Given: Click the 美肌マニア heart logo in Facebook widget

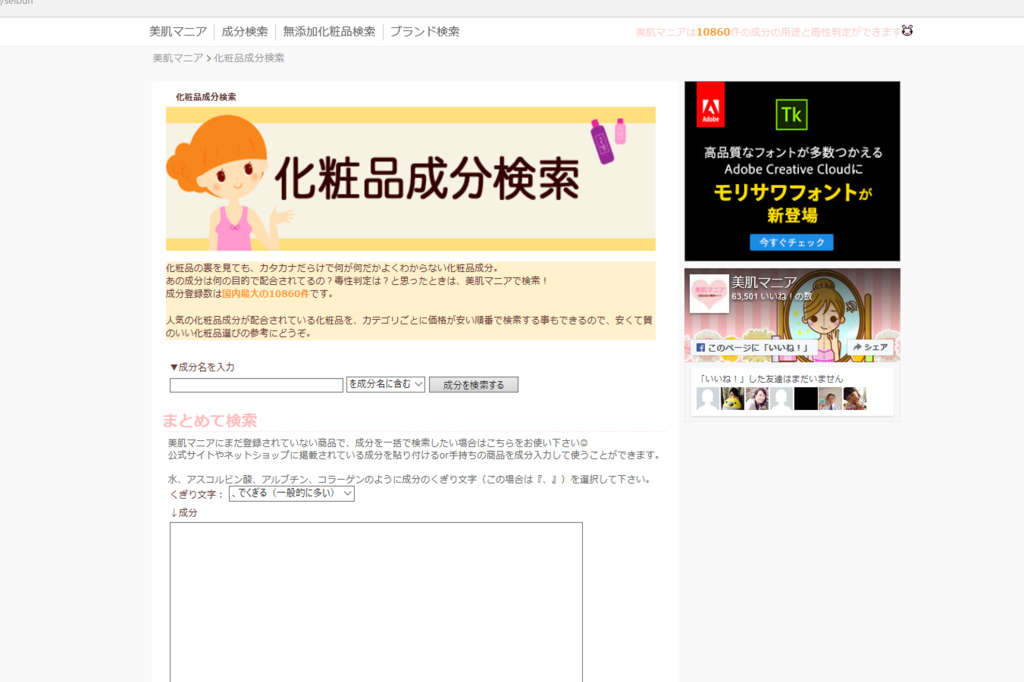Looking at the screenshot, I should (709, 294).
